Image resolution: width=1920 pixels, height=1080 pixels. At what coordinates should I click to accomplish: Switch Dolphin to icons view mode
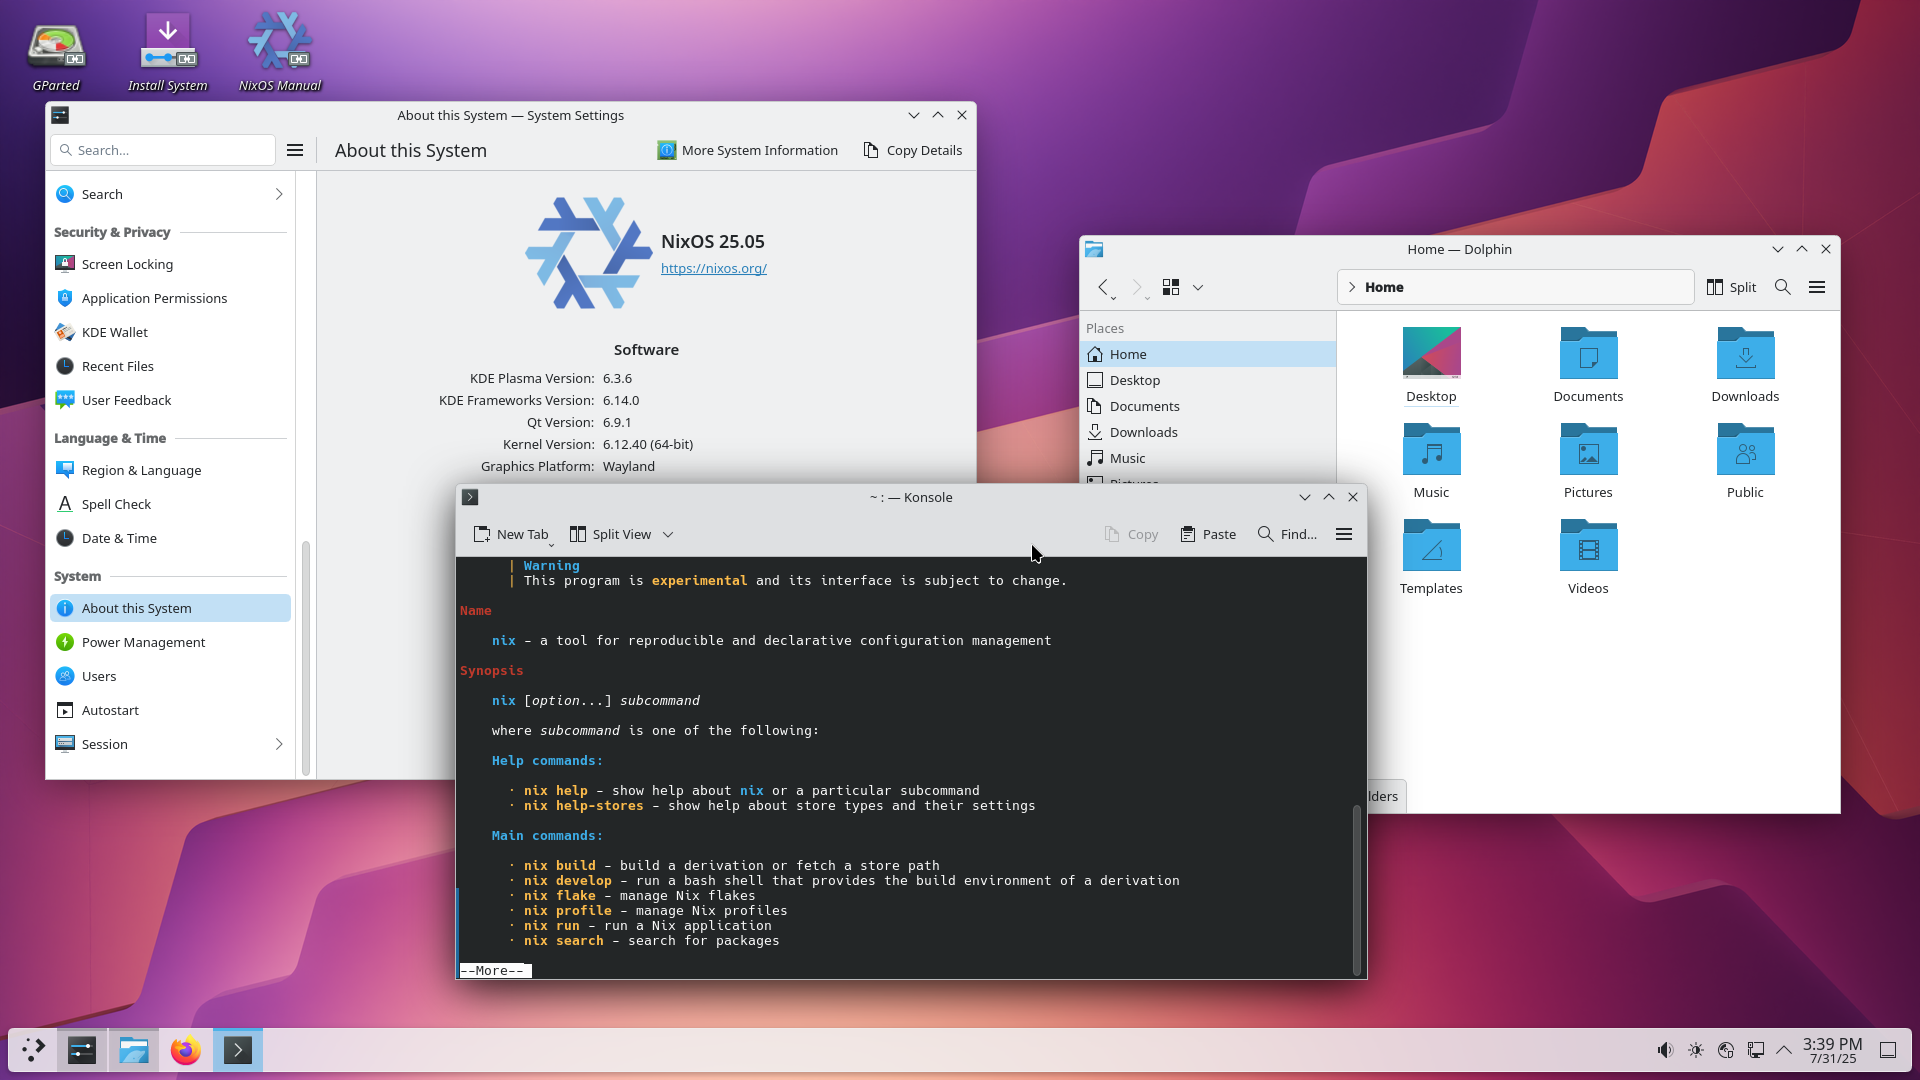pos(1171,287)
